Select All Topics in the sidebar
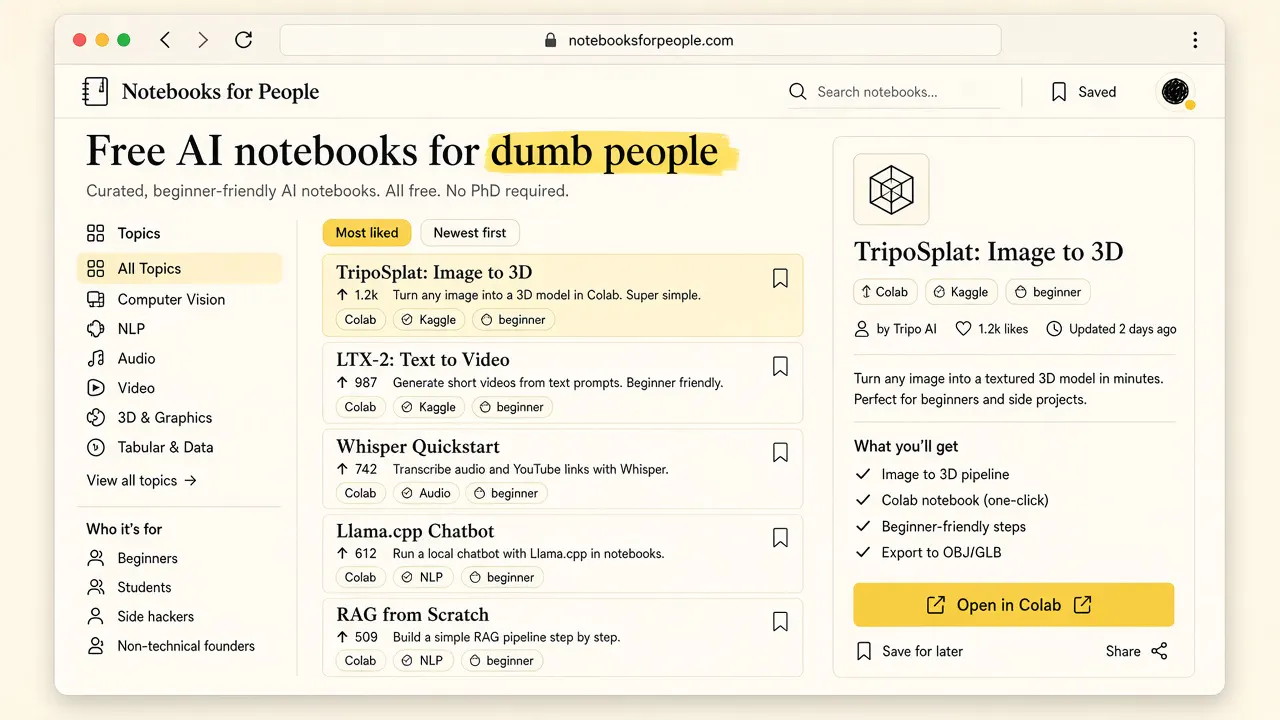The image size is (1280, 720). point(180,268)
